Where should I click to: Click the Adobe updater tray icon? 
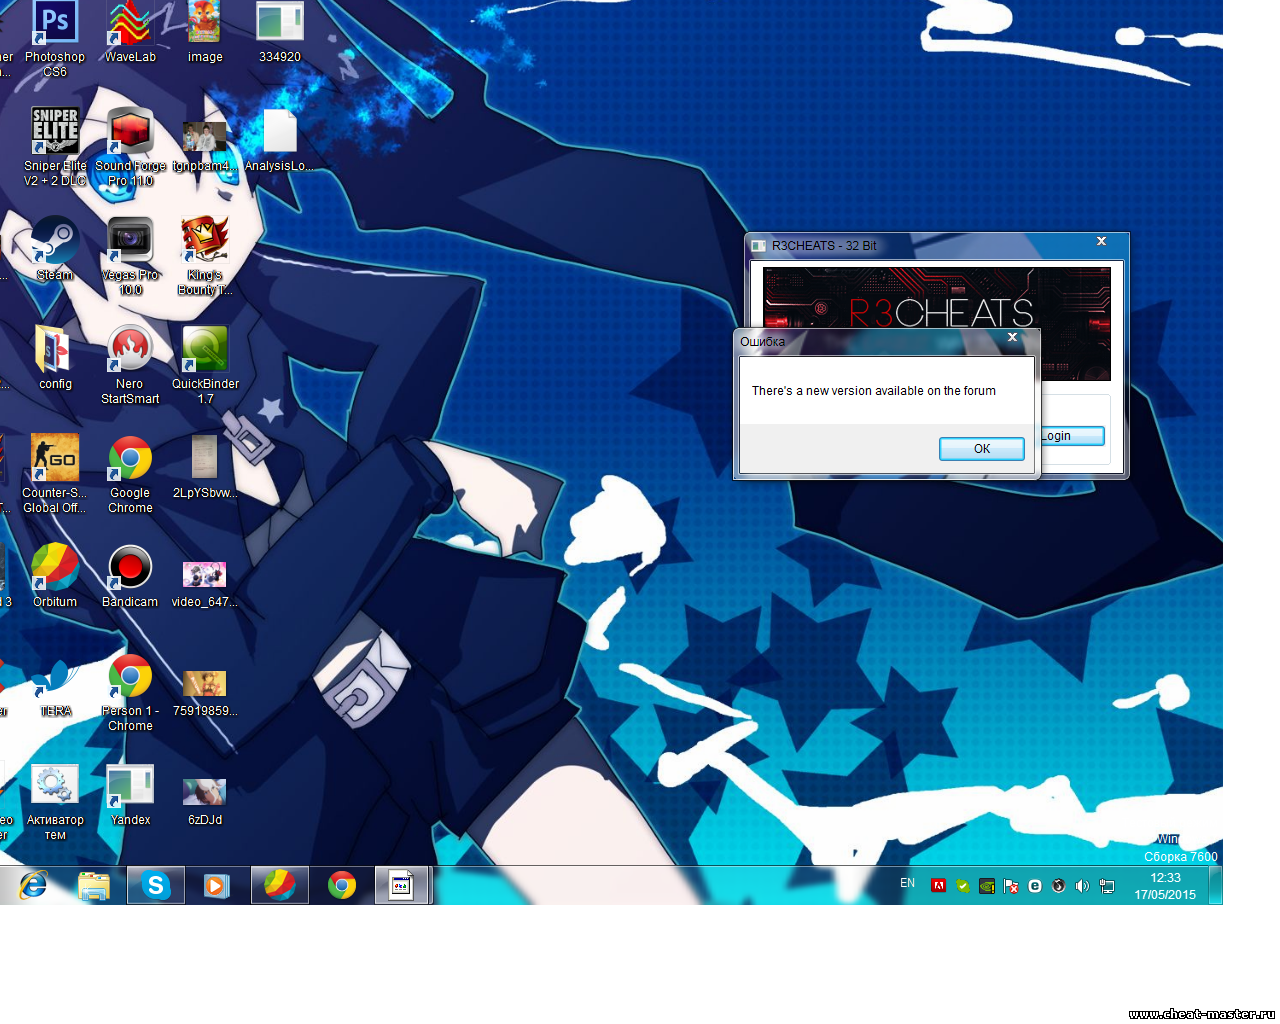(938, 886)
